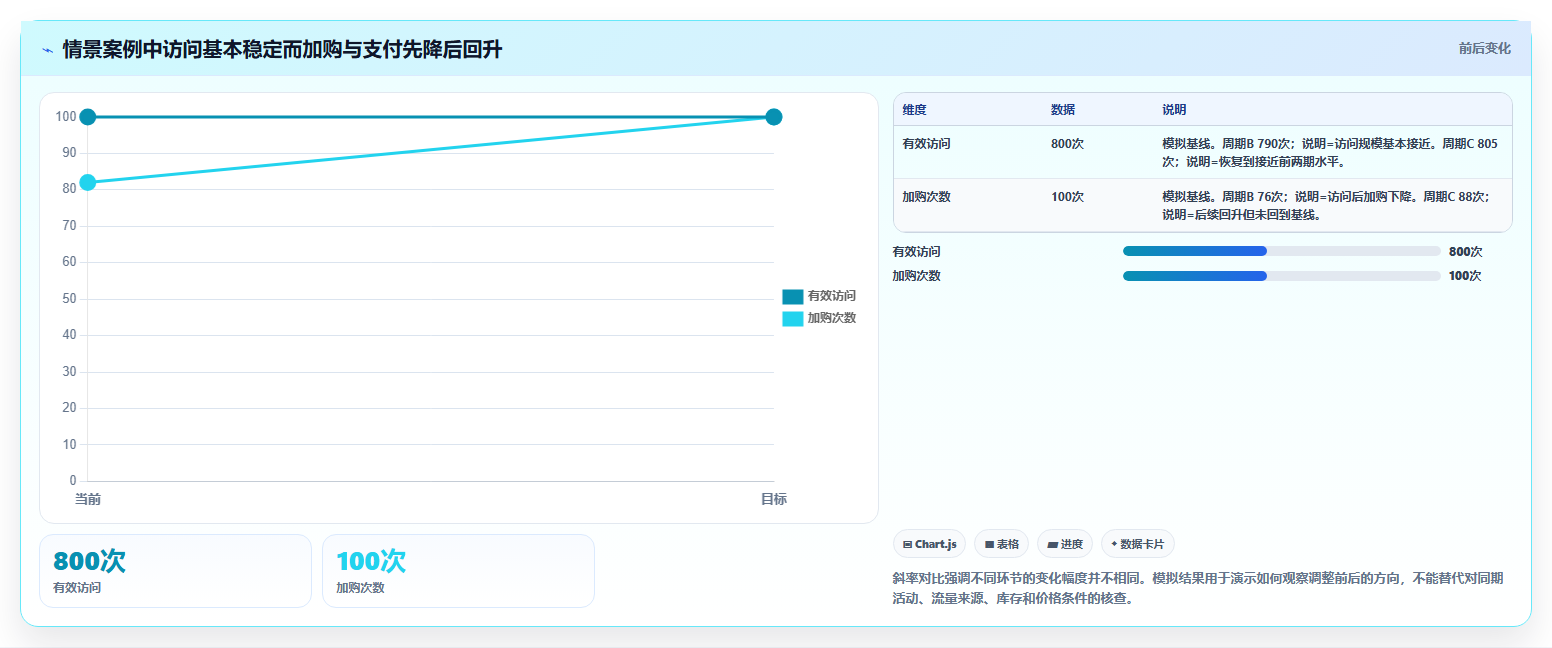Click the 加购次数 progress row label

[916, 275]
